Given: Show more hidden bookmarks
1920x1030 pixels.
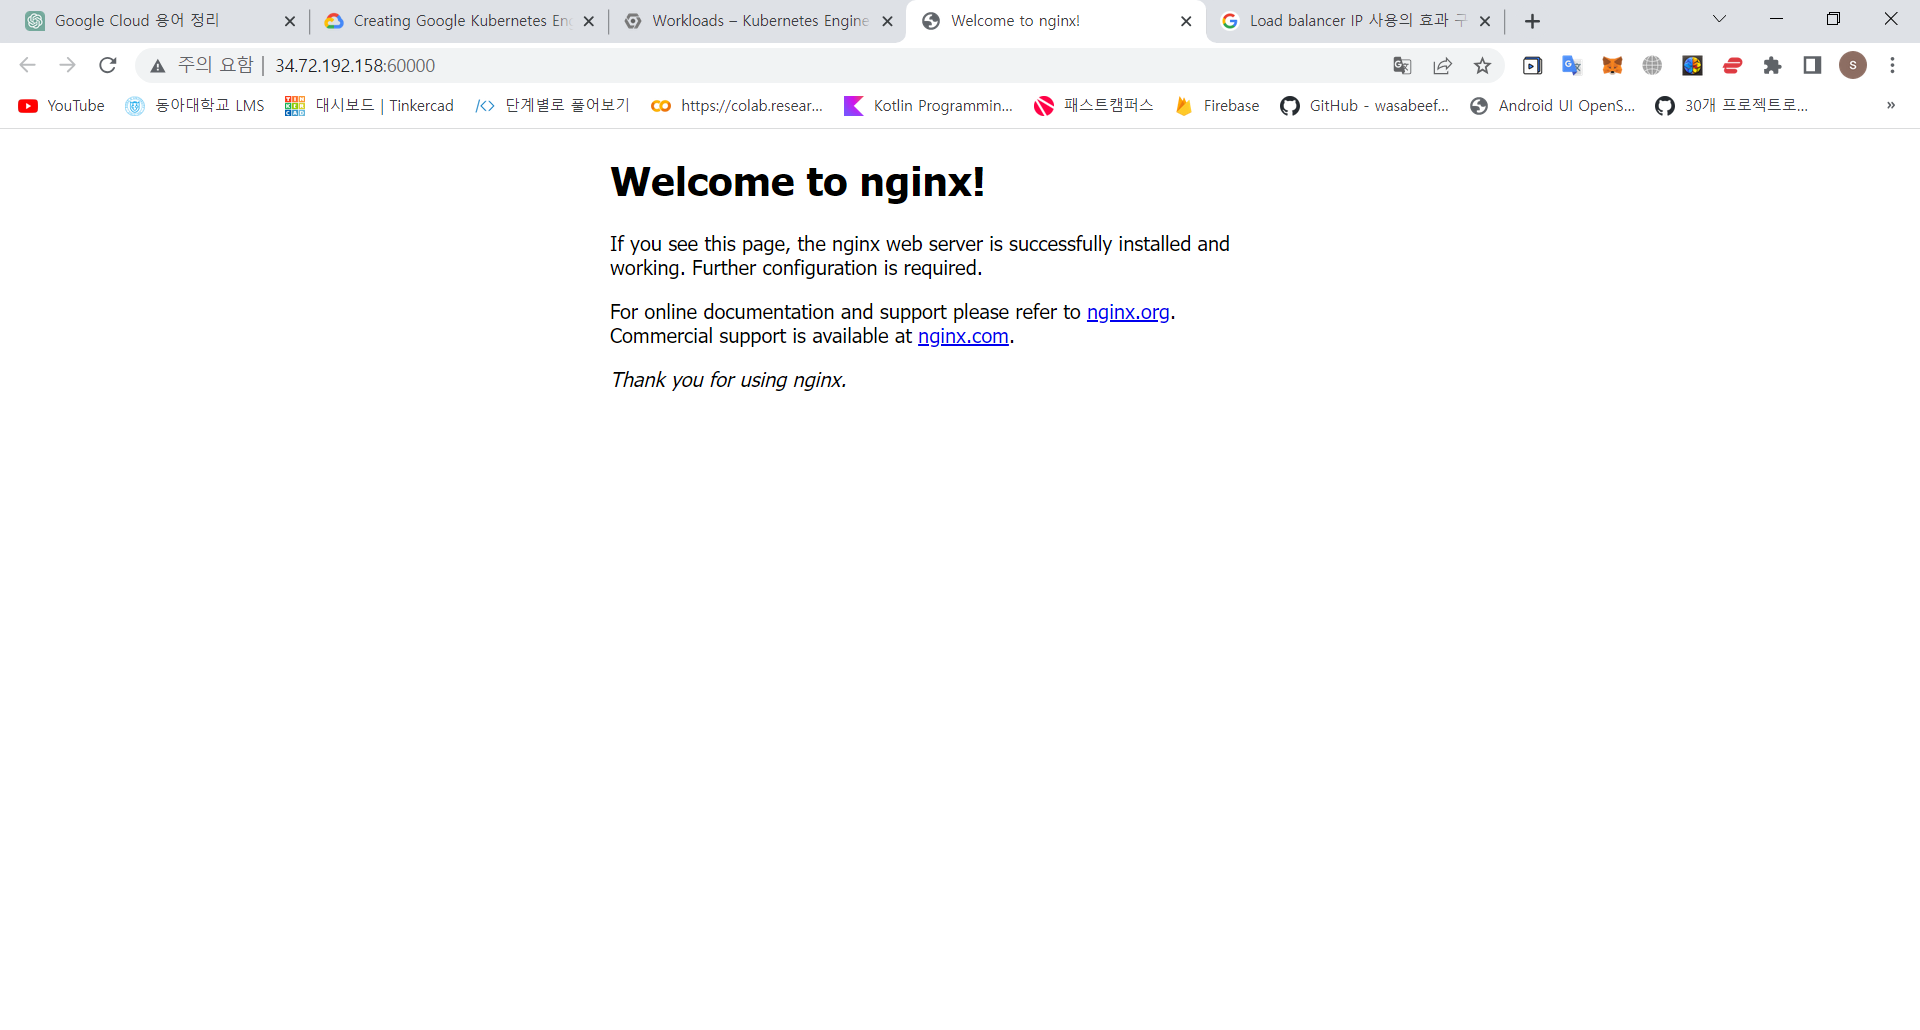Looking at the screenshot, I should coord(1890,106).
